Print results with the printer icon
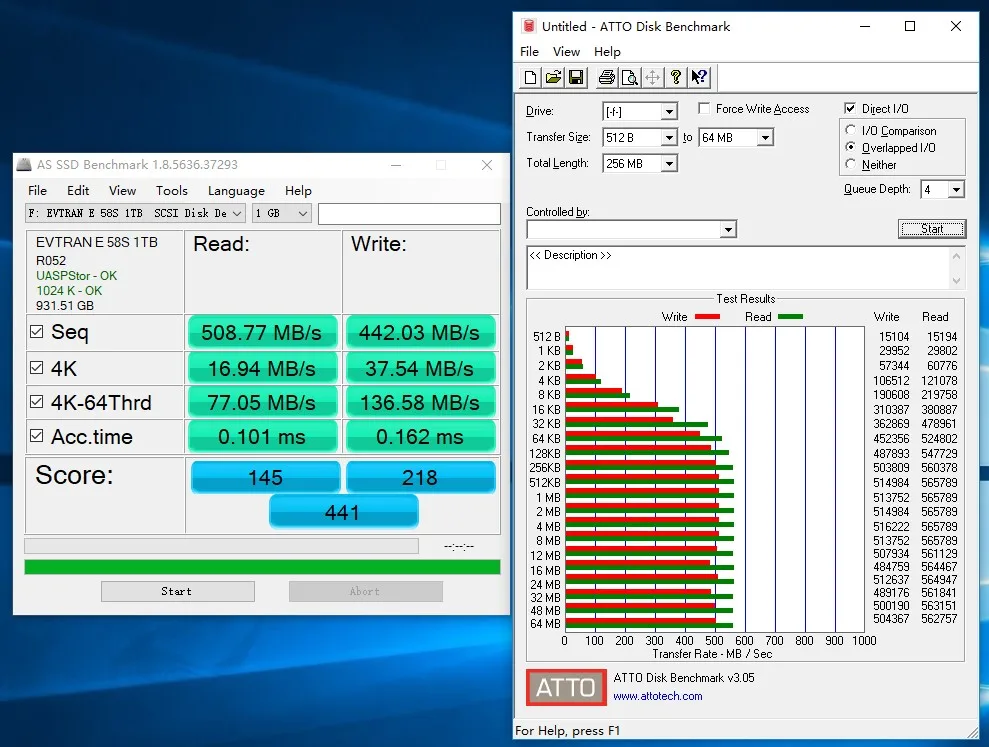 point(607,78)
